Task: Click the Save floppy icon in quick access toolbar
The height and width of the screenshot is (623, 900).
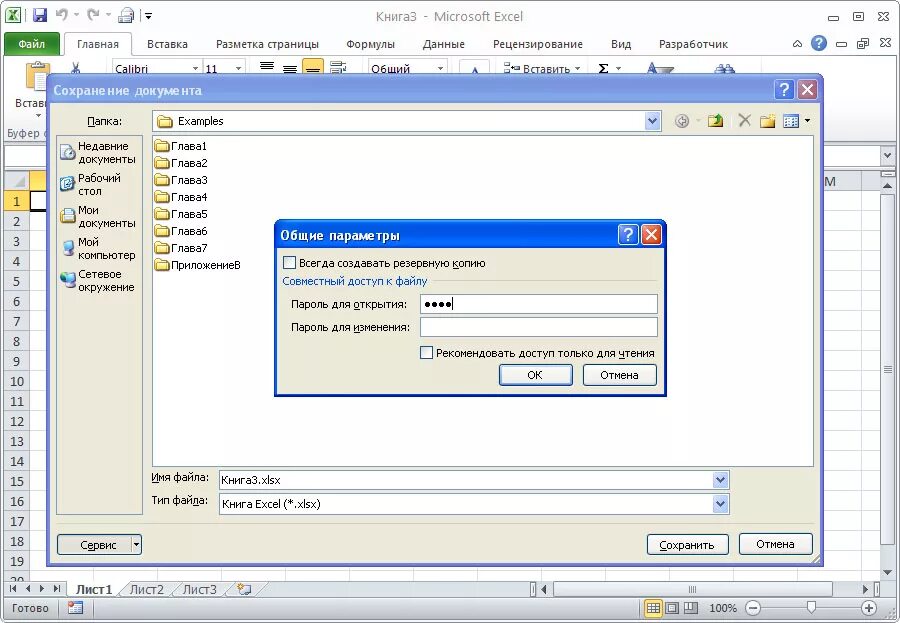Action: (40, 16)
